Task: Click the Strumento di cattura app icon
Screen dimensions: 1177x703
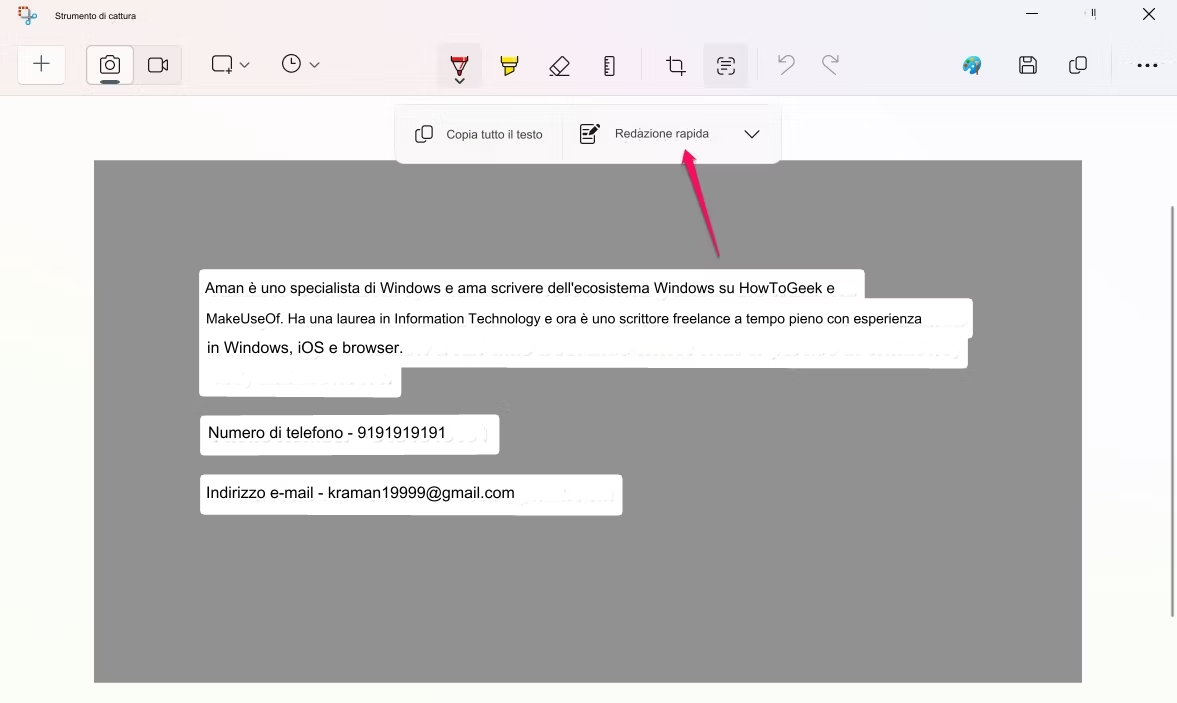Action: (x=27, y=15)
